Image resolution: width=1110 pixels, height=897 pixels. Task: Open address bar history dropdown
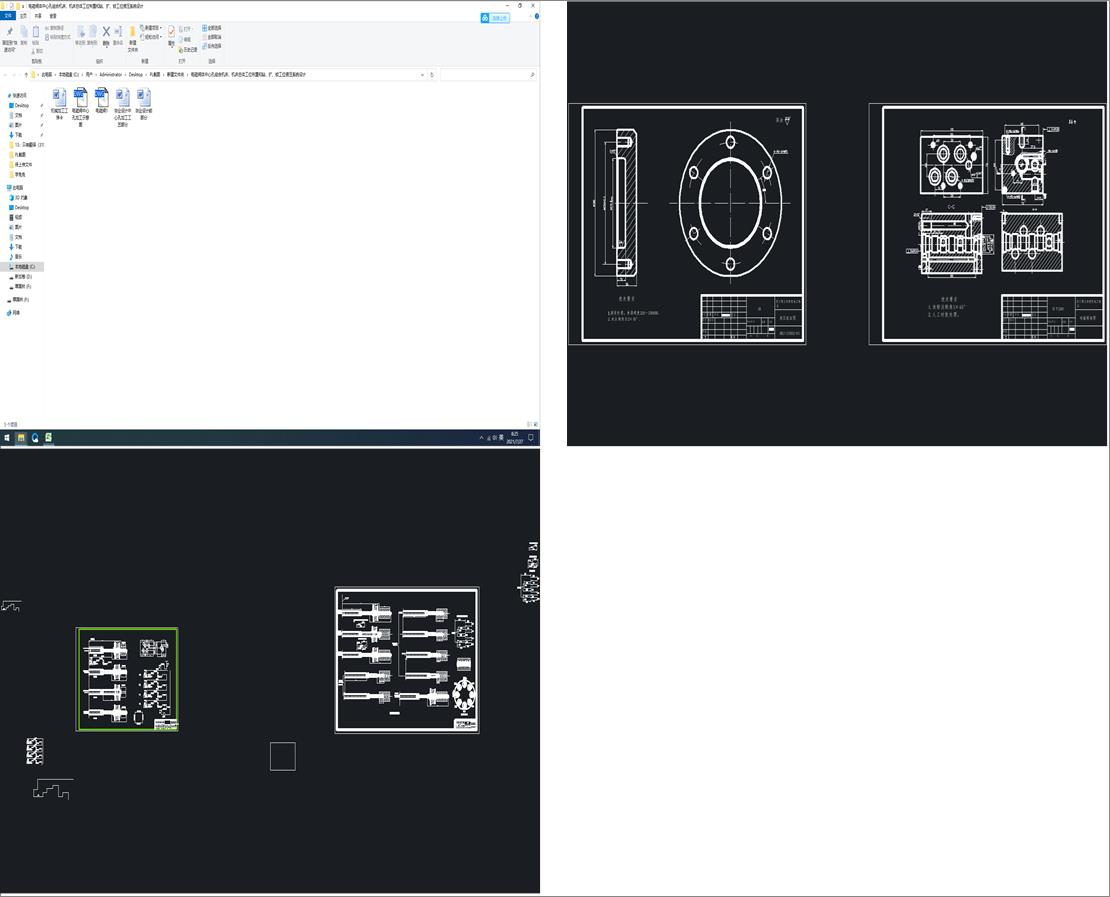click(423, 74)
